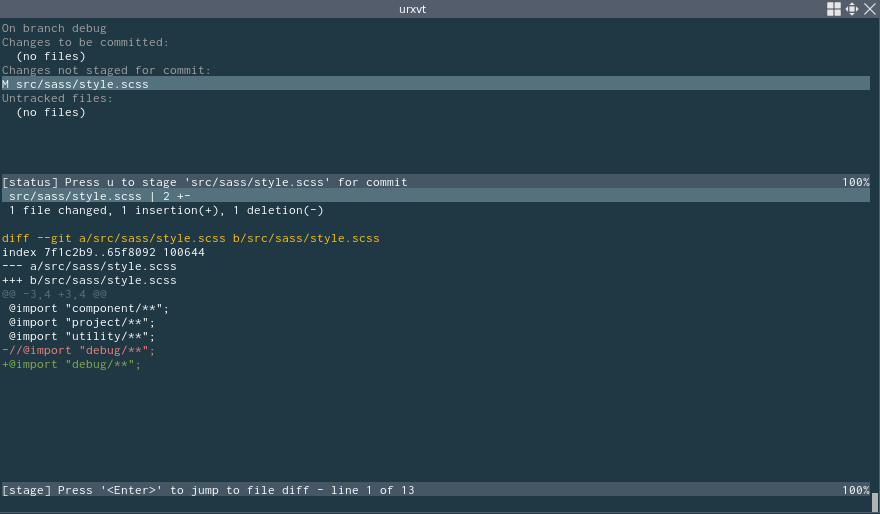Click the red removed line '-//@import "debug/**";'
This screenshot has height=514, width=880.
tap(79, 350)
